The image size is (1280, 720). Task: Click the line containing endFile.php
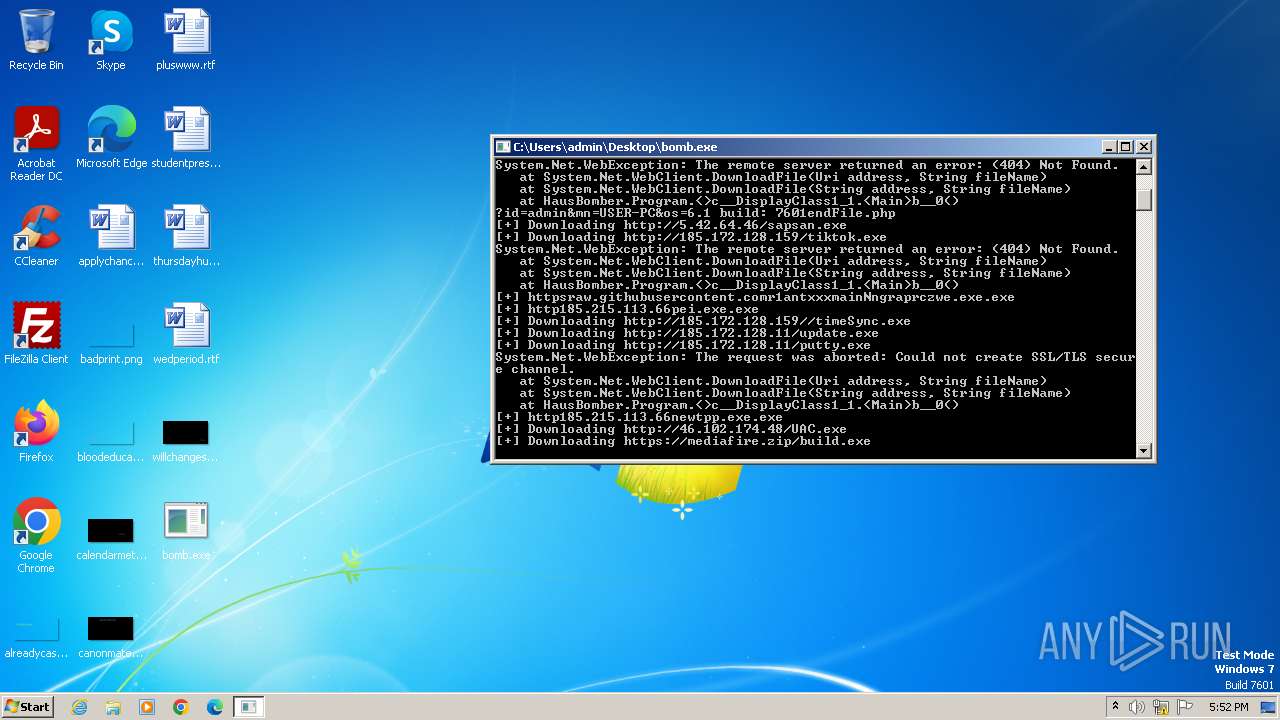click(695, 213)
